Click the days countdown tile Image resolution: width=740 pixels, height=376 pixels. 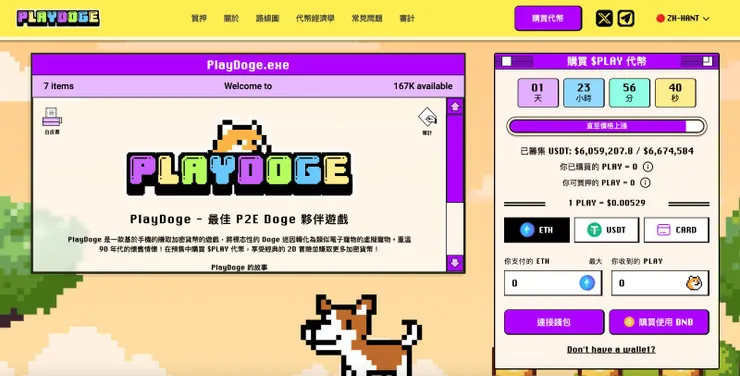(x=538, y=92)
